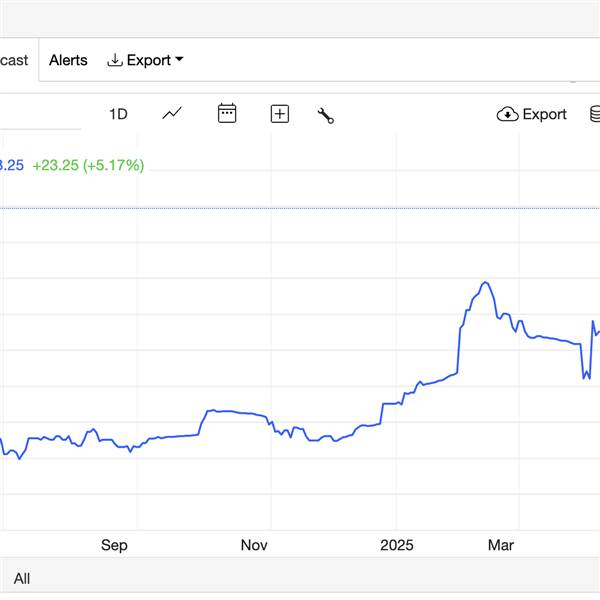Image resolution: width=600 pixels, height=600 pixels.
Task: Open the Alerts tab
Action: (x=68, y=60)
